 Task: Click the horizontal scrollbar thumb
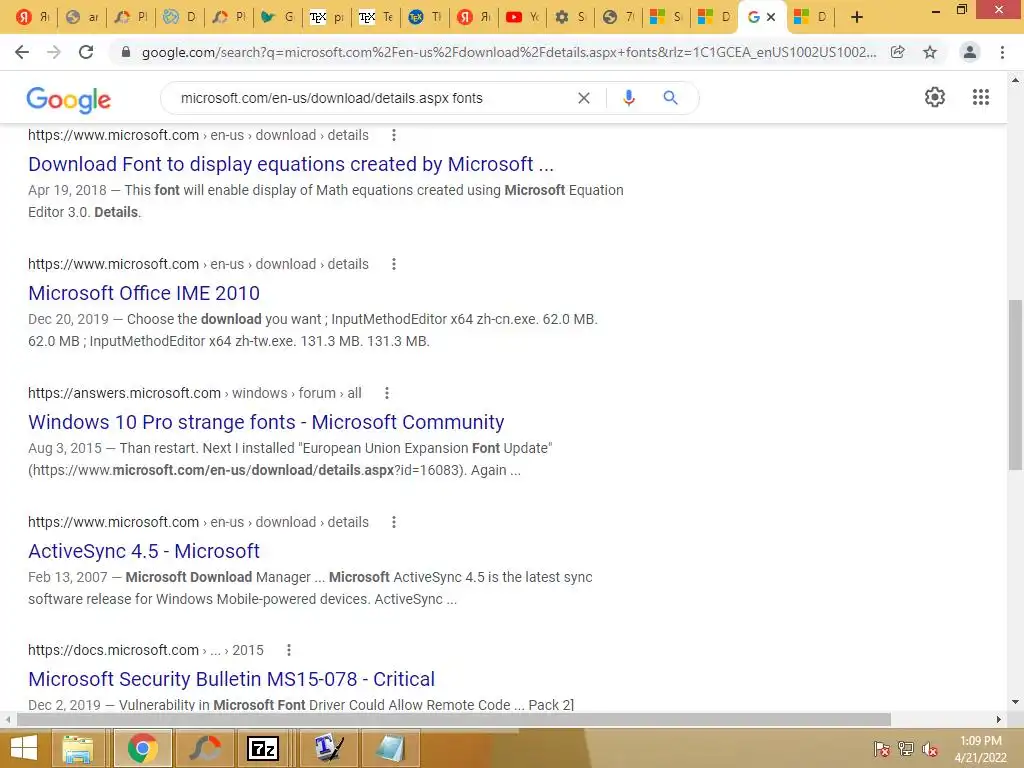(454, 720)
